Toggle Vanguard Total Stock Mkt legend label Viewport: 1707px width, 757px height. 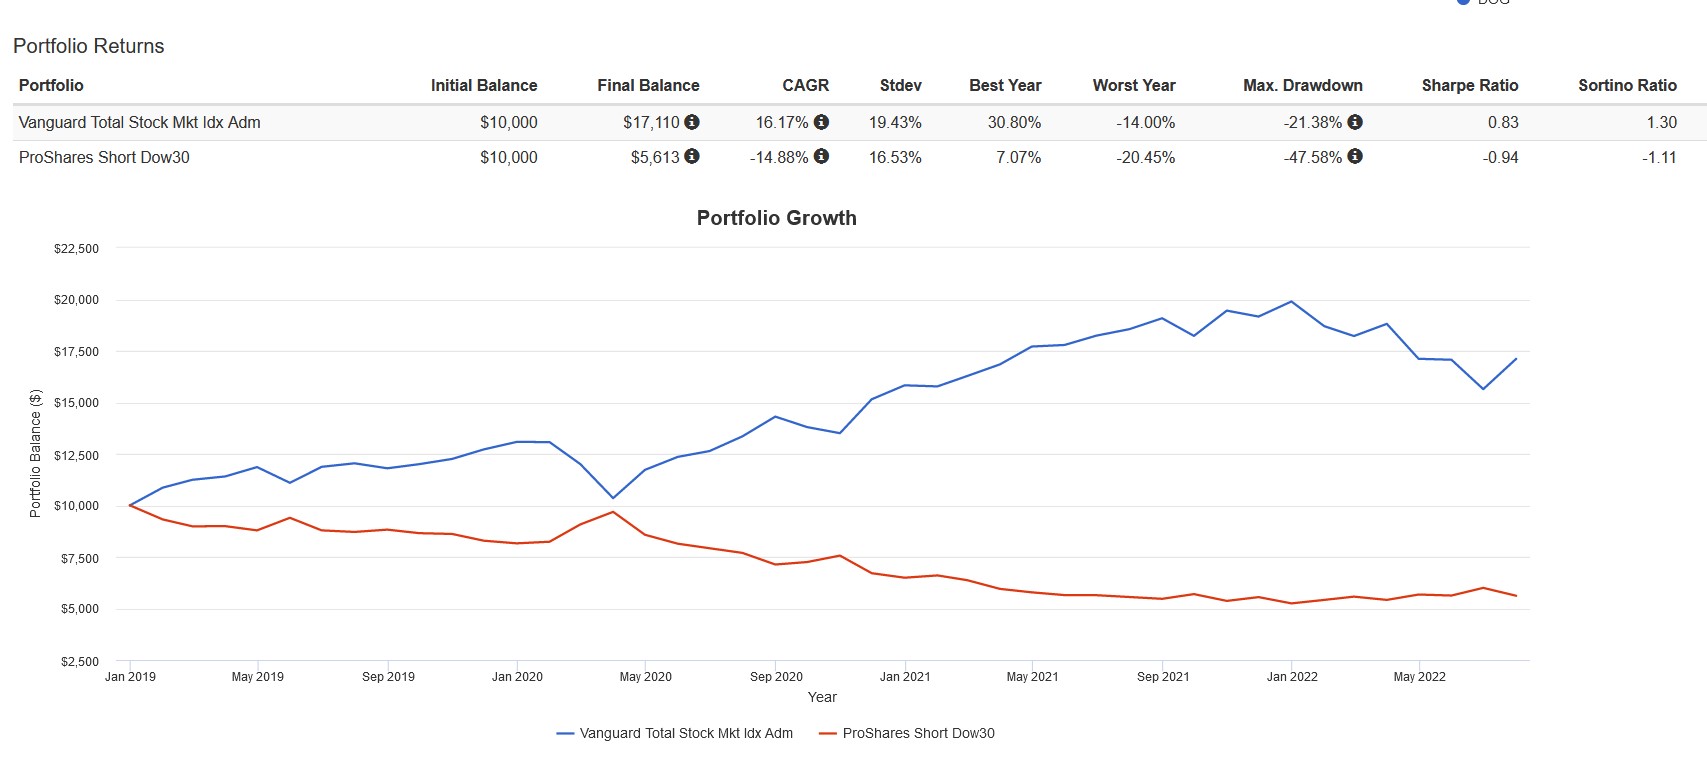click(x=686, y=733)
